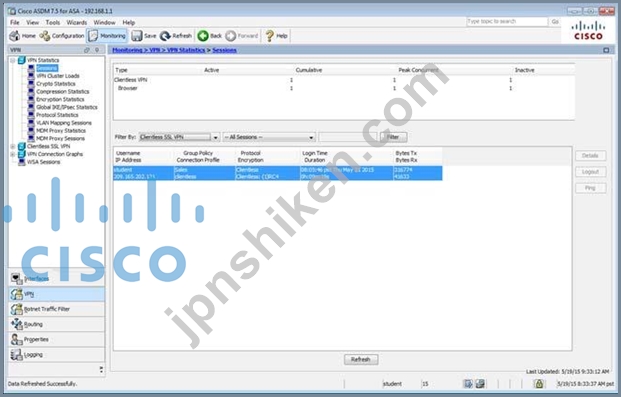Image resolution: width=621 pixels, height=397 pixels.
Task: Open the Botnet Traffic Filter section
Action: [57, 309]
